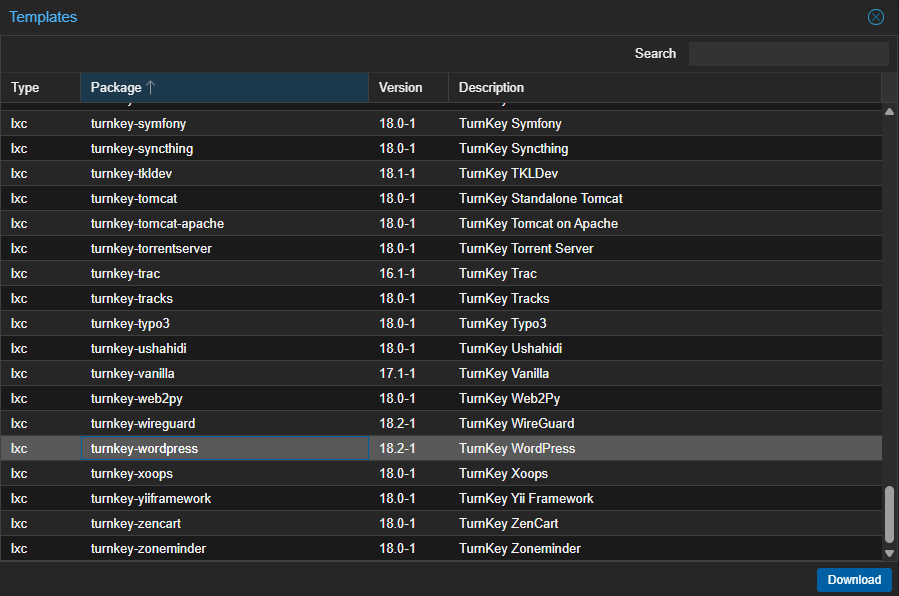Image resolution: width=899 pixels, height=596 pixels.
Task: Sort by Version column header
Action: coord(408,87)
